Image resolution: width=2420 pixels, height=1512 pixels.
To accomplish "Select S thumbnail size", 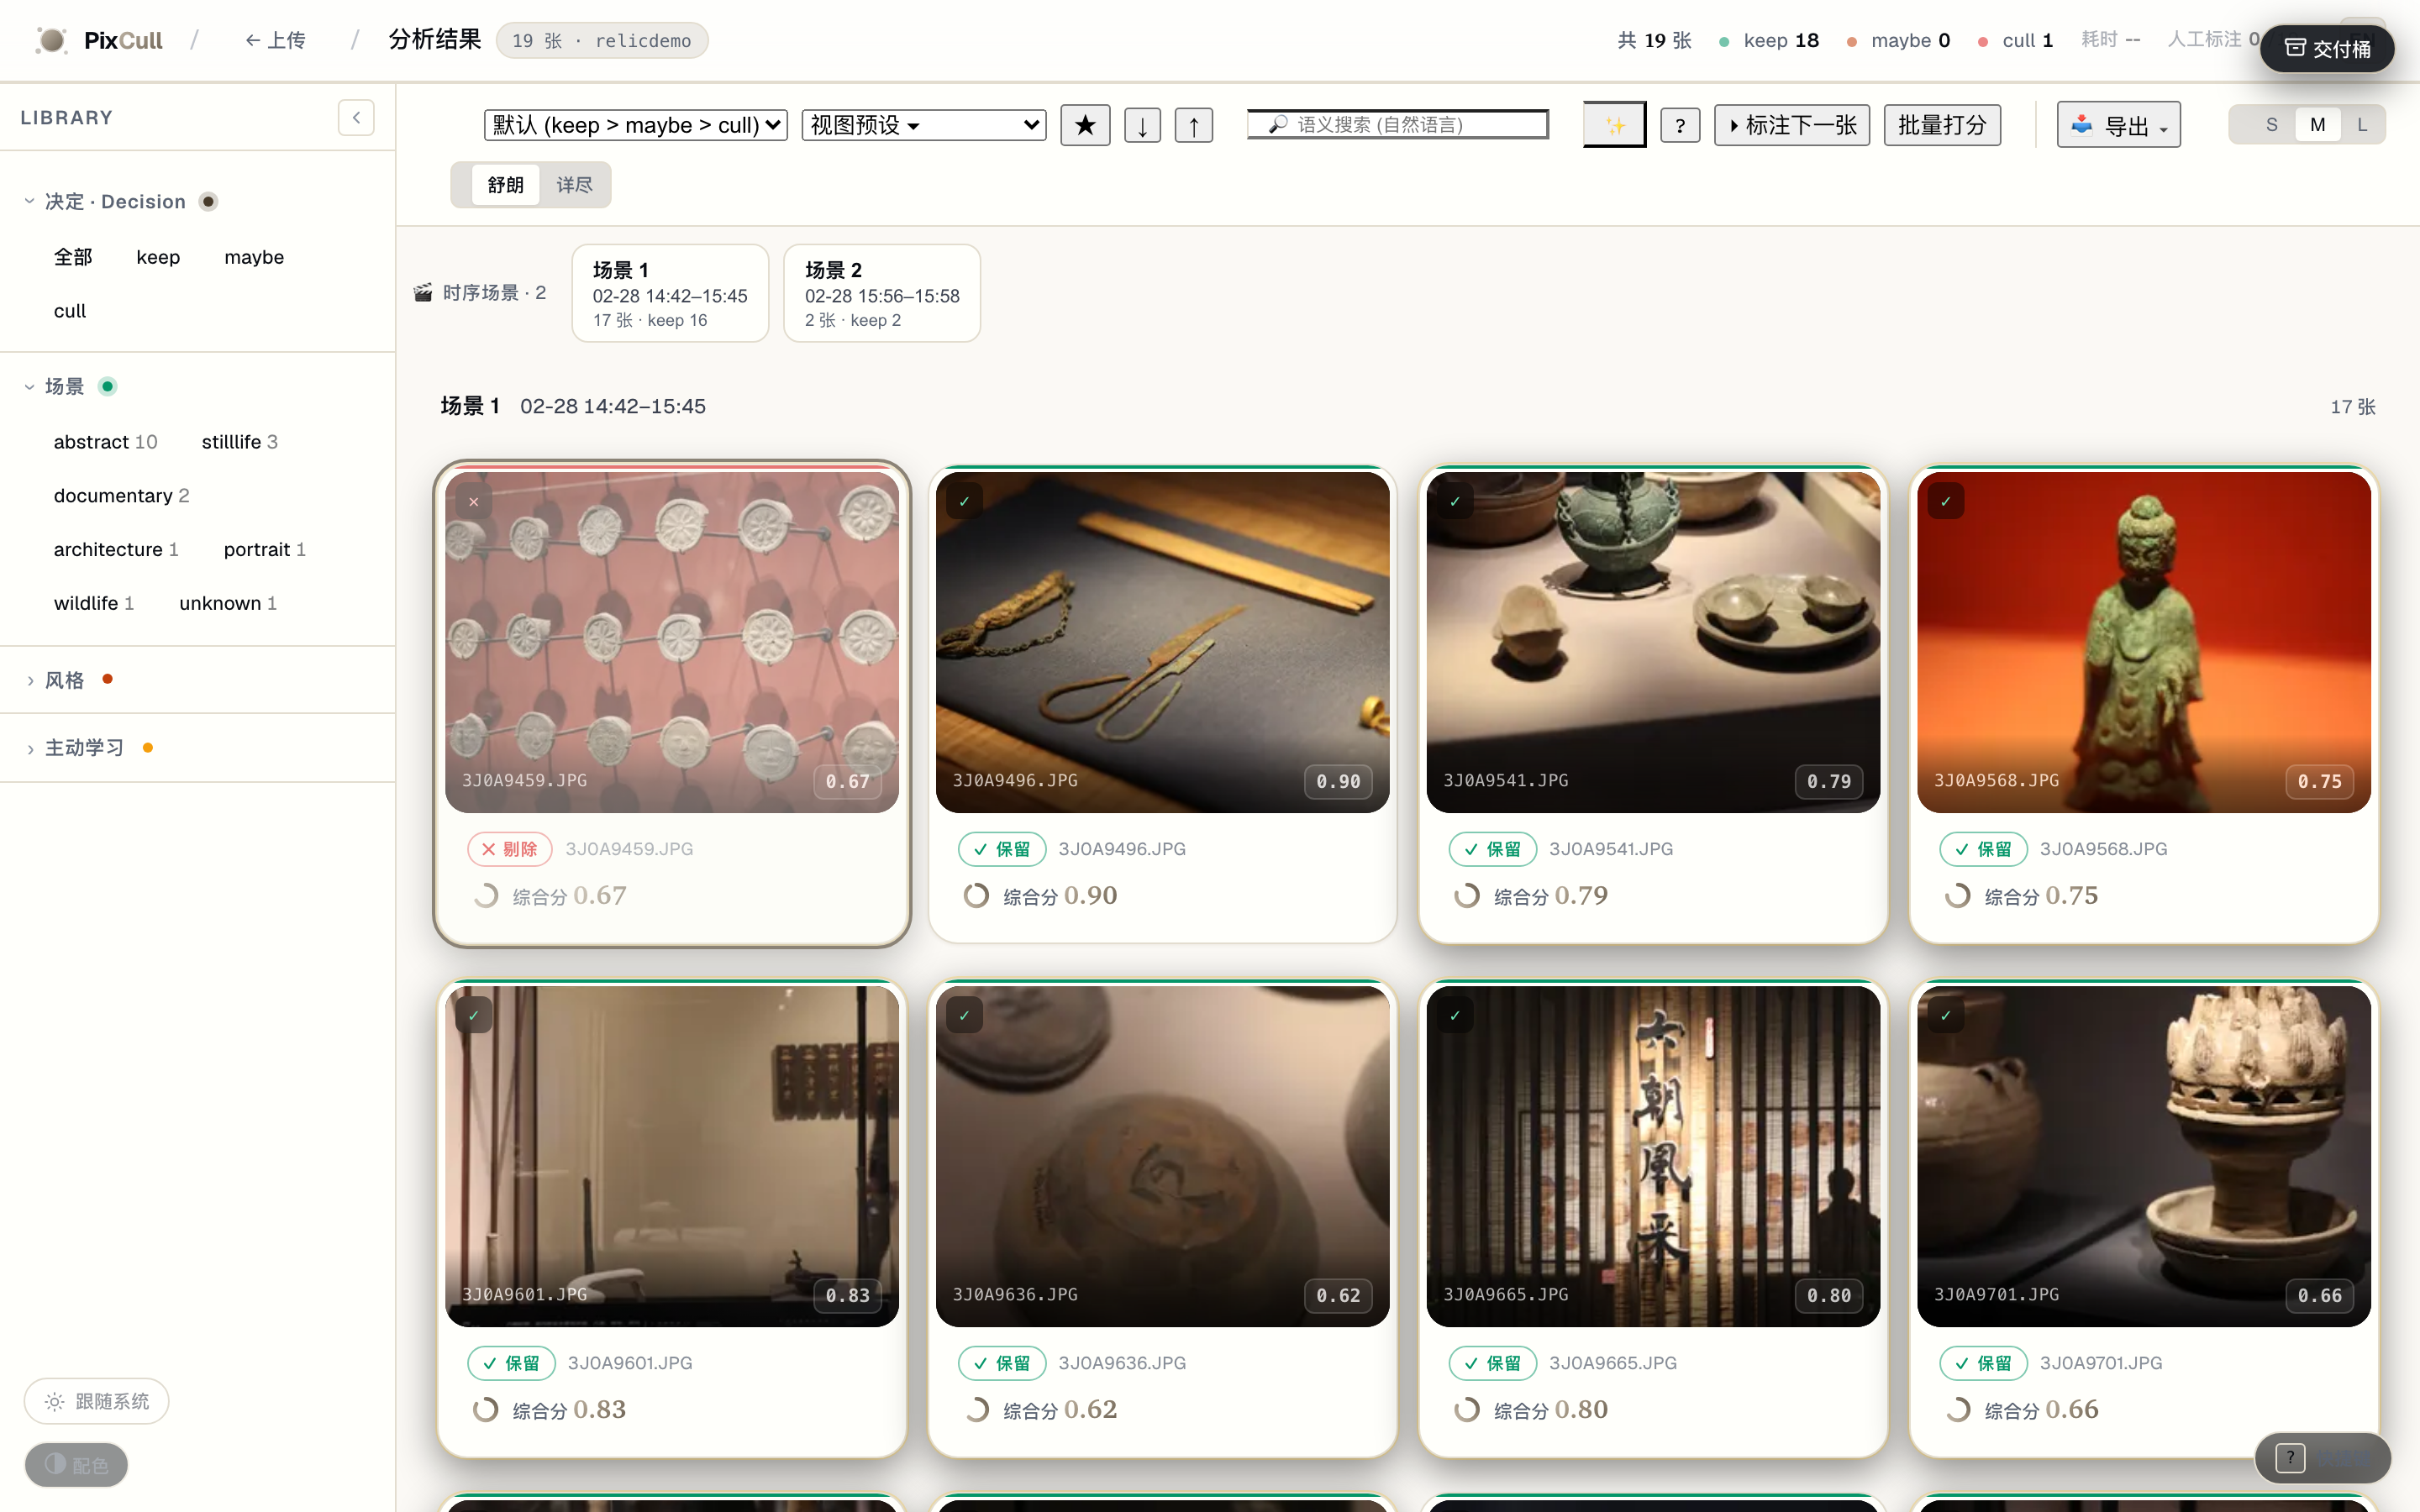I will click(2271, 125).
